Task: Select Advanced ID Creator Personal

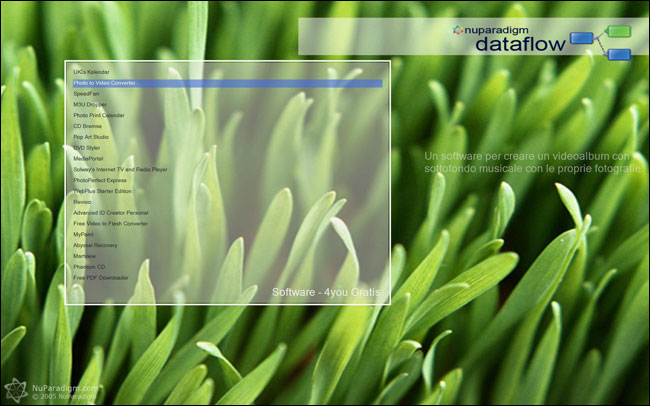Action: tap(108, 212)
